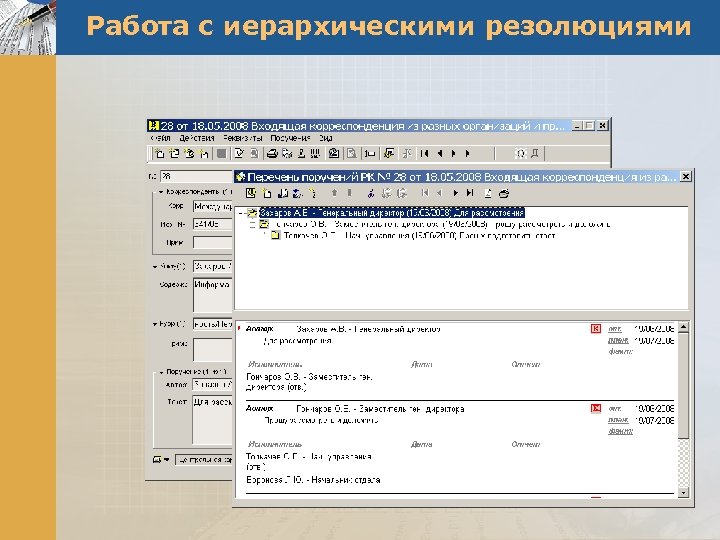Click the printer icon in the Перечень поручений toolbar

coord(504,193)
